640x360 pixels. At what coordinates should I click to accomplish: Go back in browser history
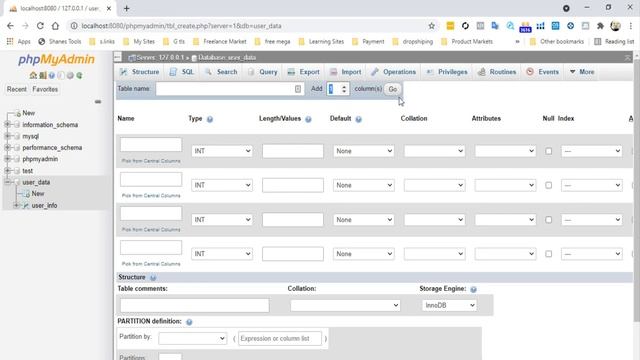pos(10,26)
